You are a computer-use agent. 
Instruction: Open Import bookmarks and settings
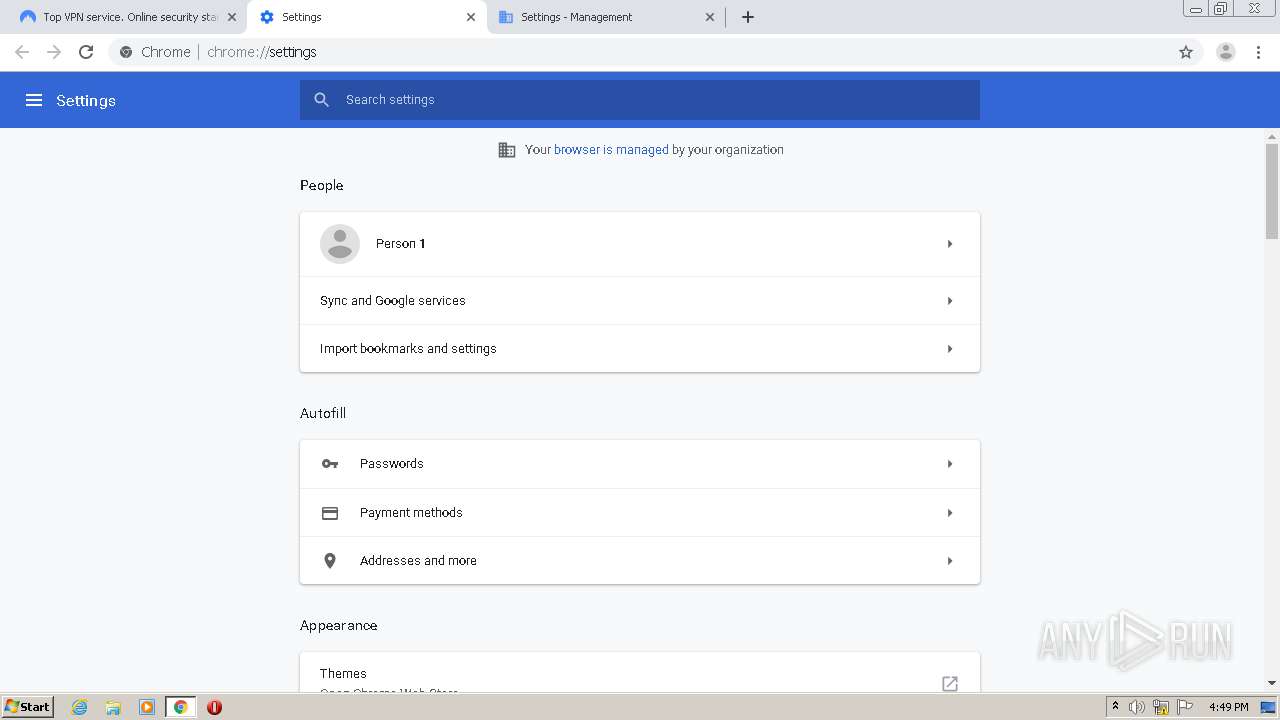[640, 349]
